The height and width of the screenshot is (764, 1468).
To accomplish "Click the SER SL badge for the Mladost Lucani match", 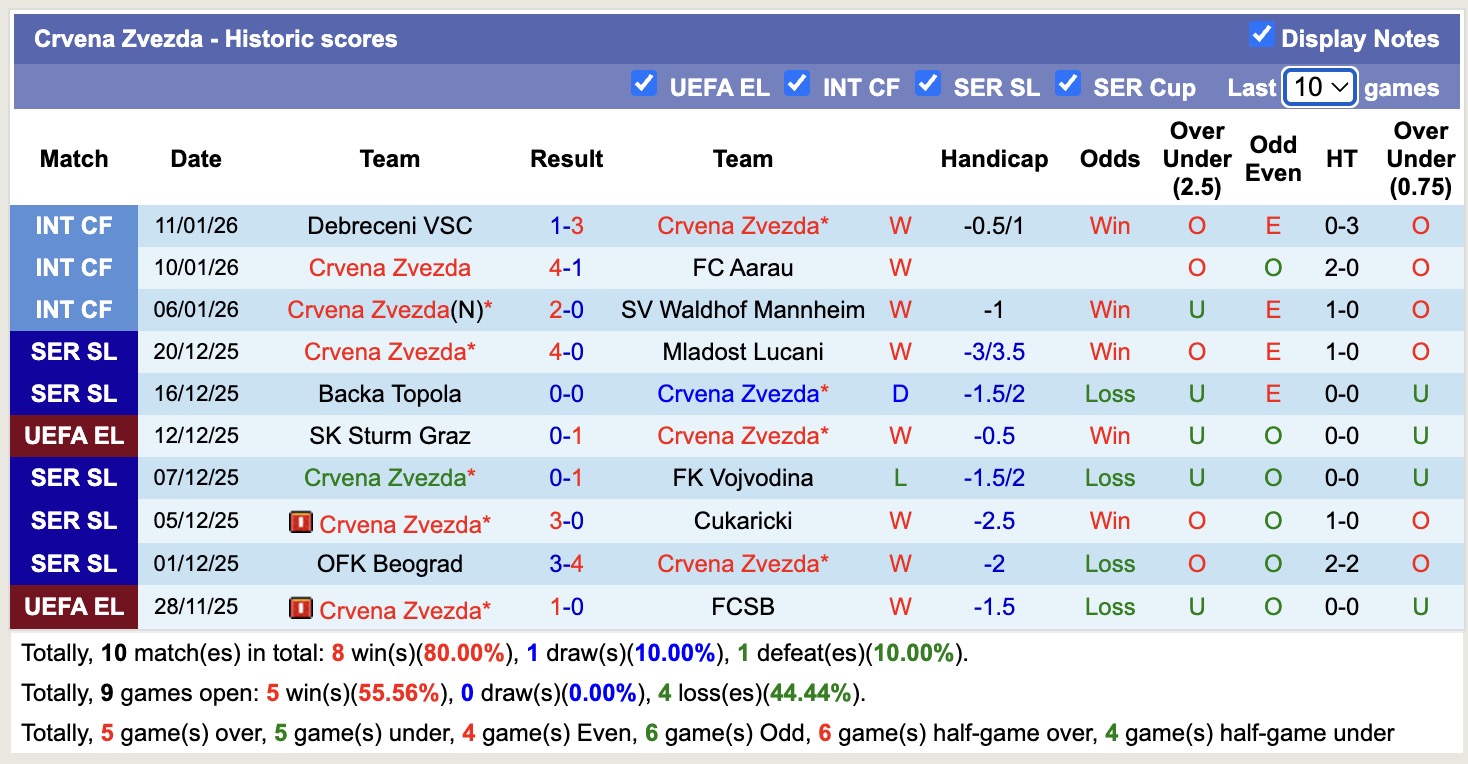I will pos(73,351).
